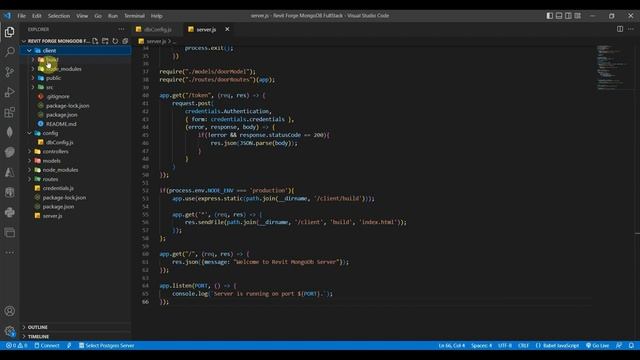This screenshot has height=360, width=640.
Task: Expand the models folder
Action: pyautogui.click(x=76, y=161)
